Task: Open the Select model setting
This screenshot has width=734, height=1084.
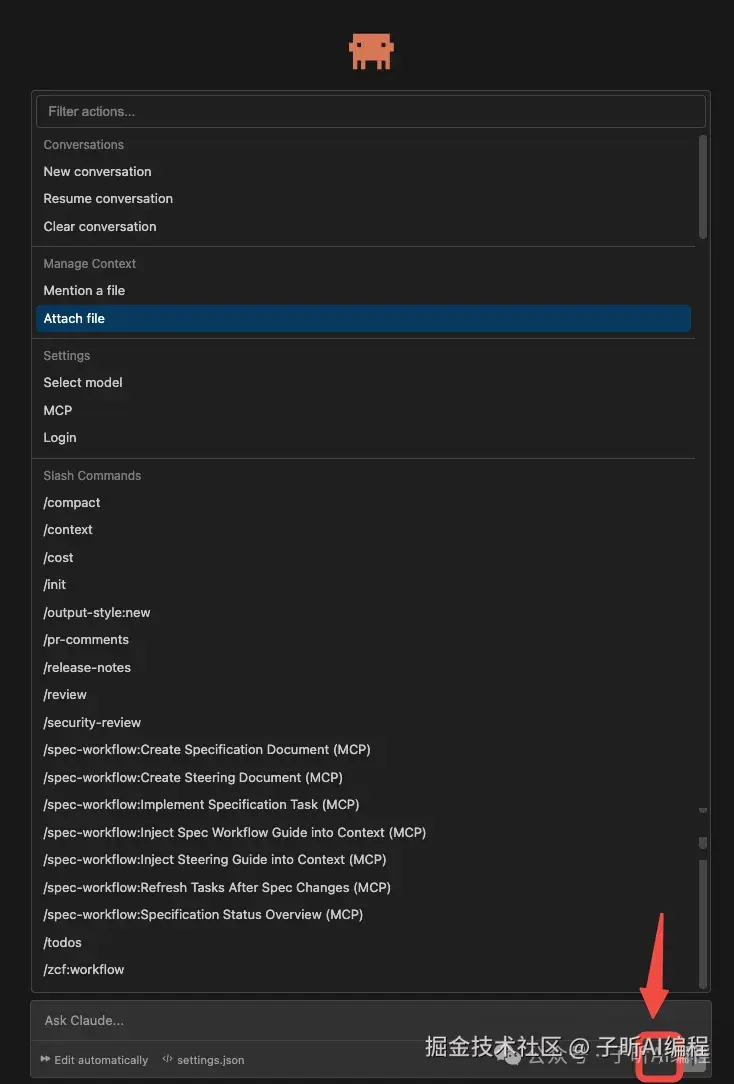Action: point(83,383)
